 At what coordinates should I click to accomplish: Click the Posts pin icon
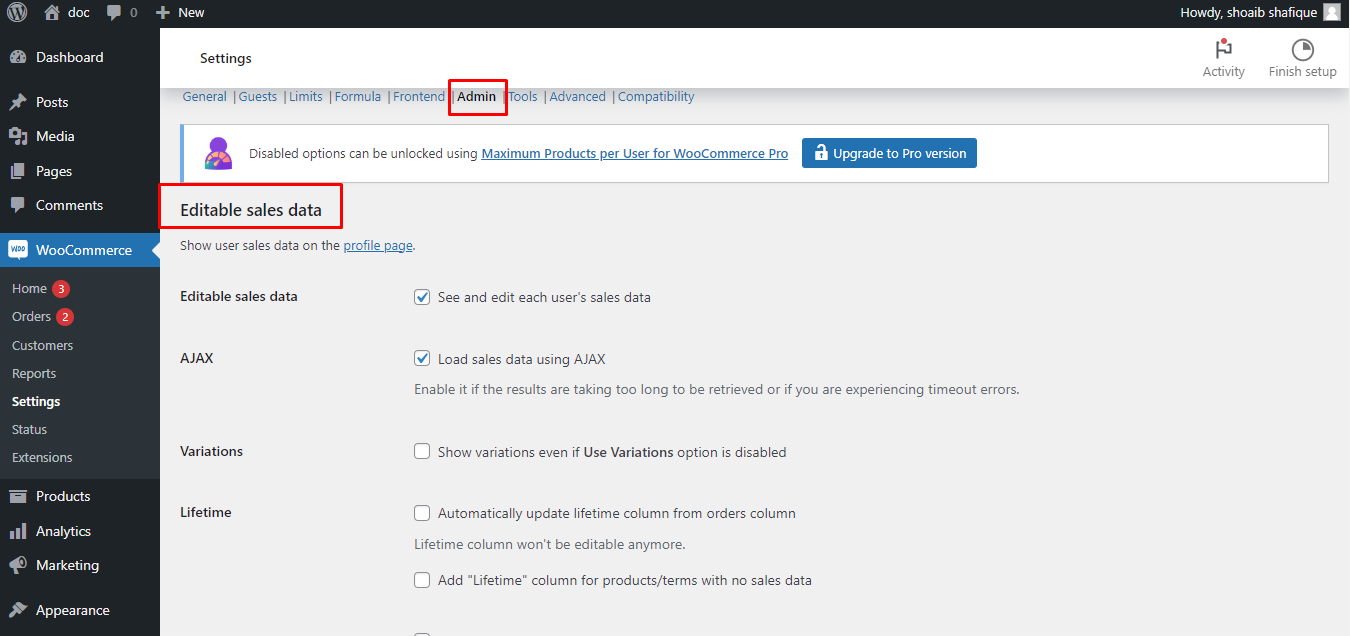click(18, 102)
